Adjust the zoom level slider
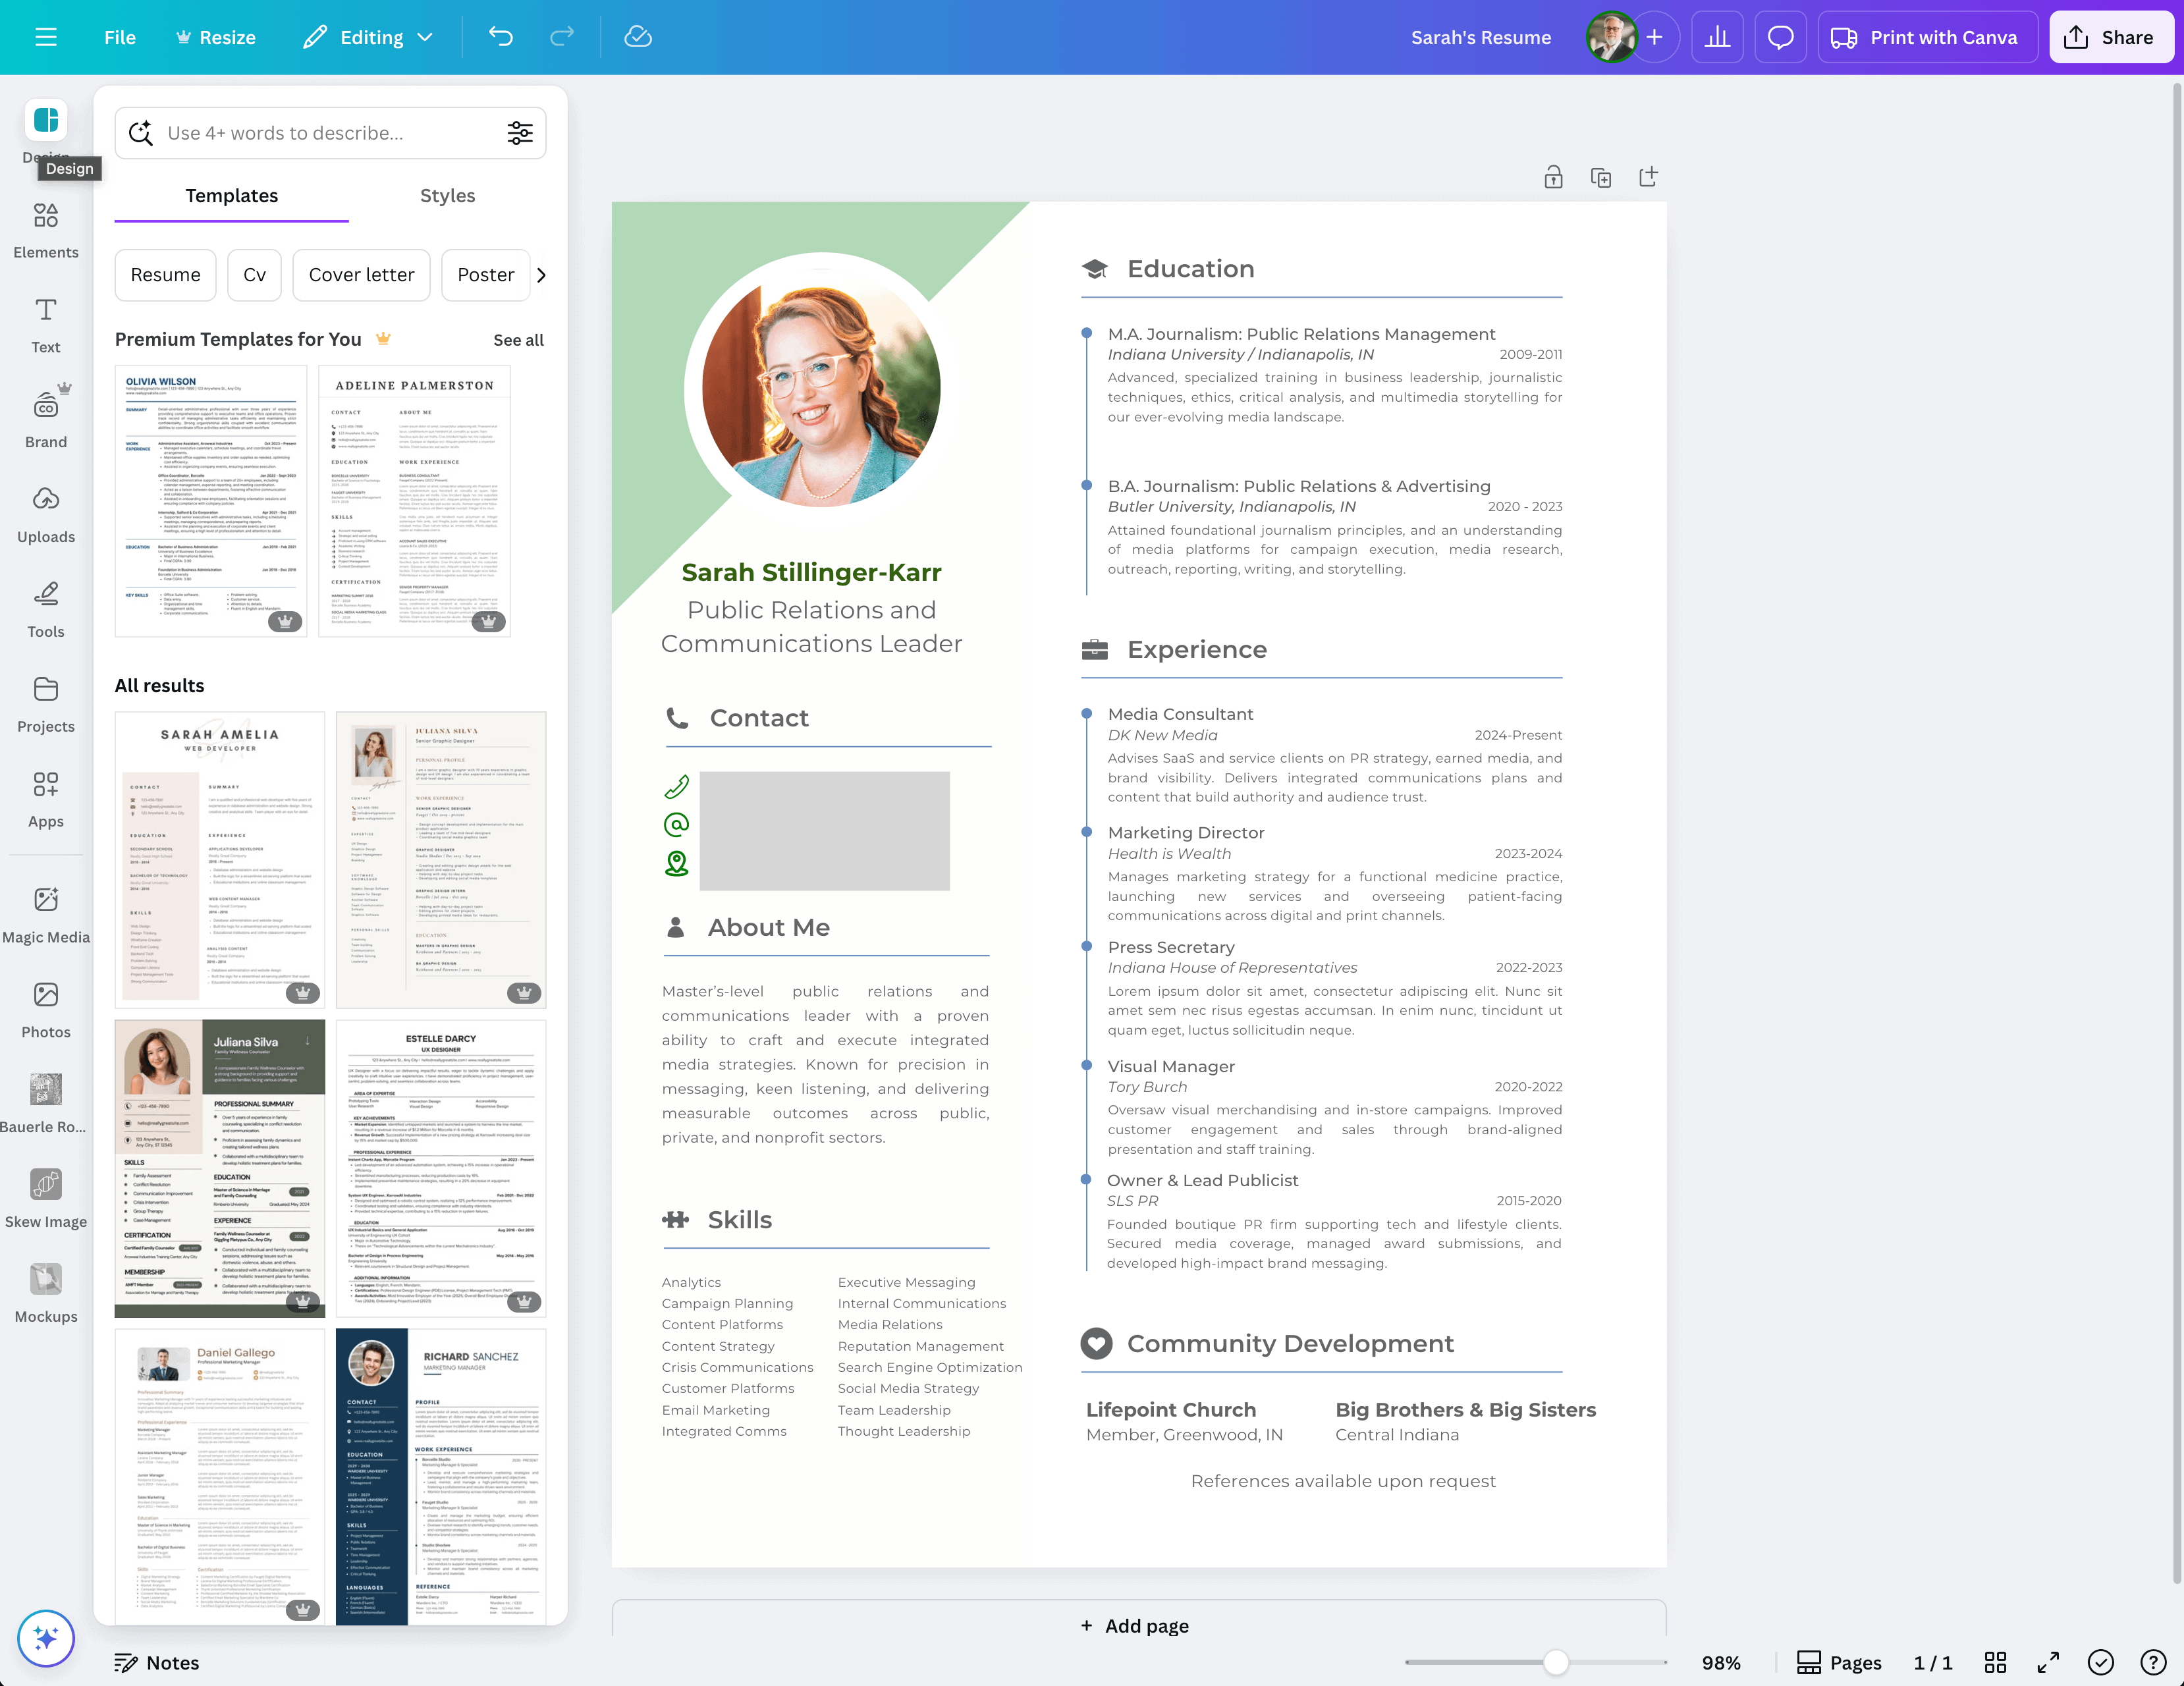This screenshot has width=2184, height=1686. (x=1555, y=1662)
